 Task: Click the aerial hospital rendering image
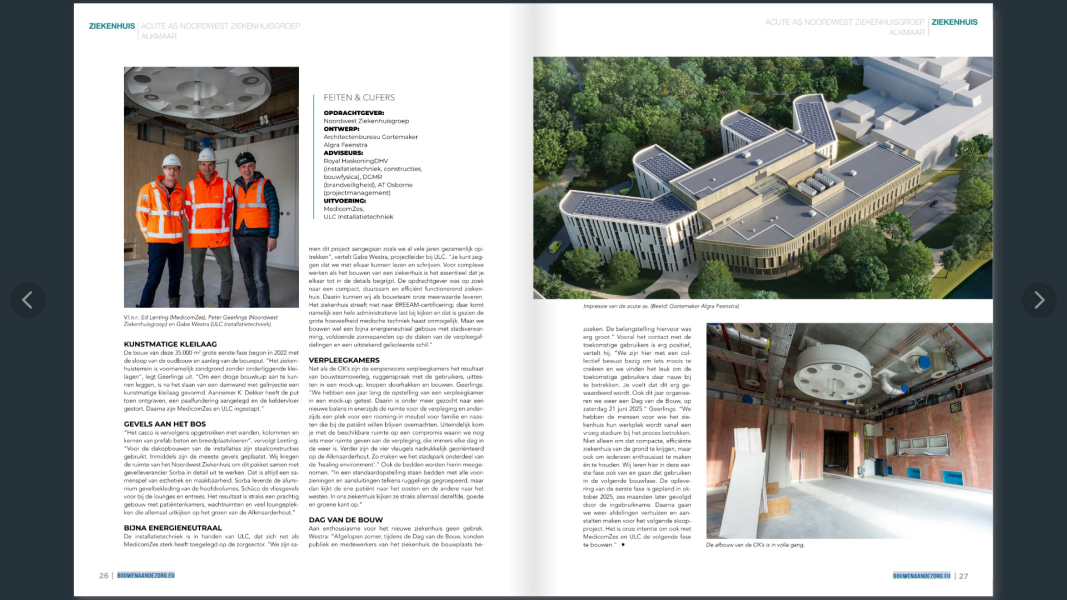(x=763, y=177)
